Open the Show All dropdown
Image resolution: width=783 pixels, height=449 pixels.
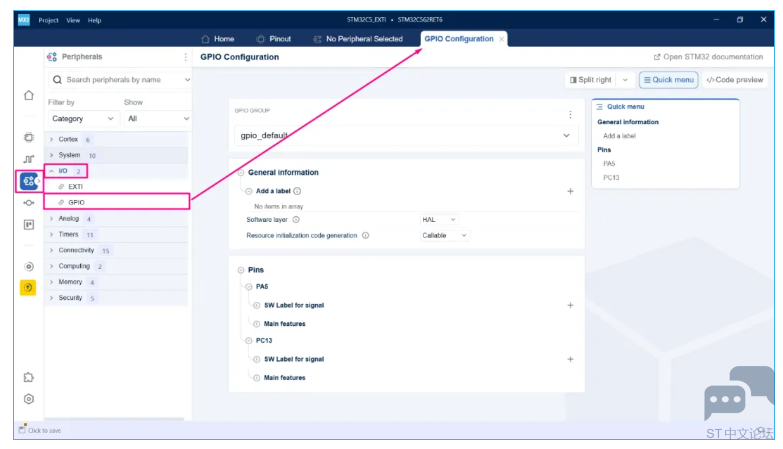(x=157, y=119)
